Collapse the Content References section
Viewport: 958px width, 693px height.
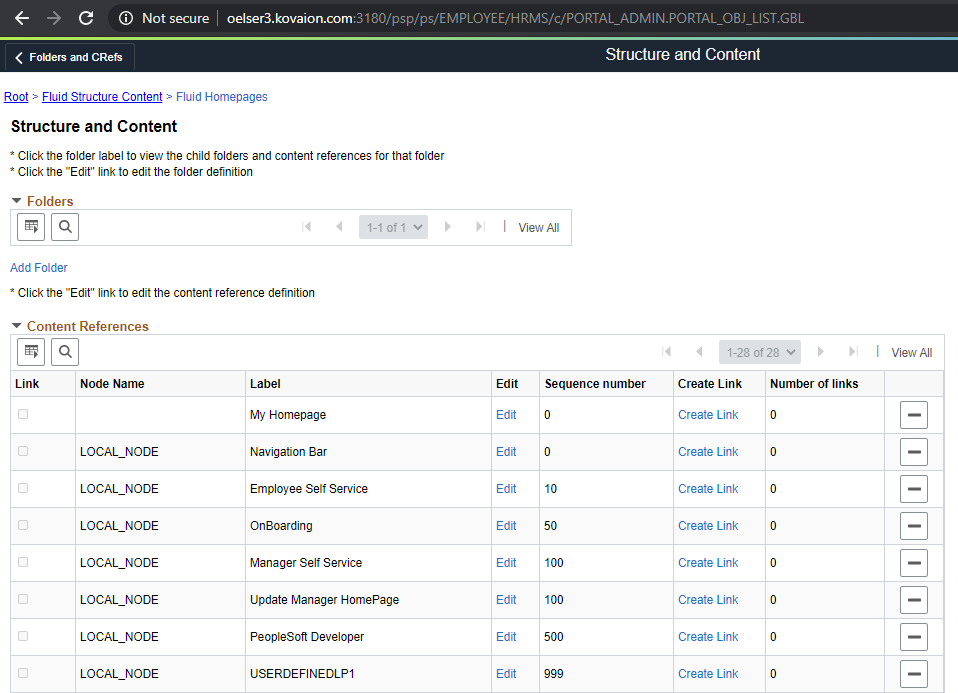(16, 326)
